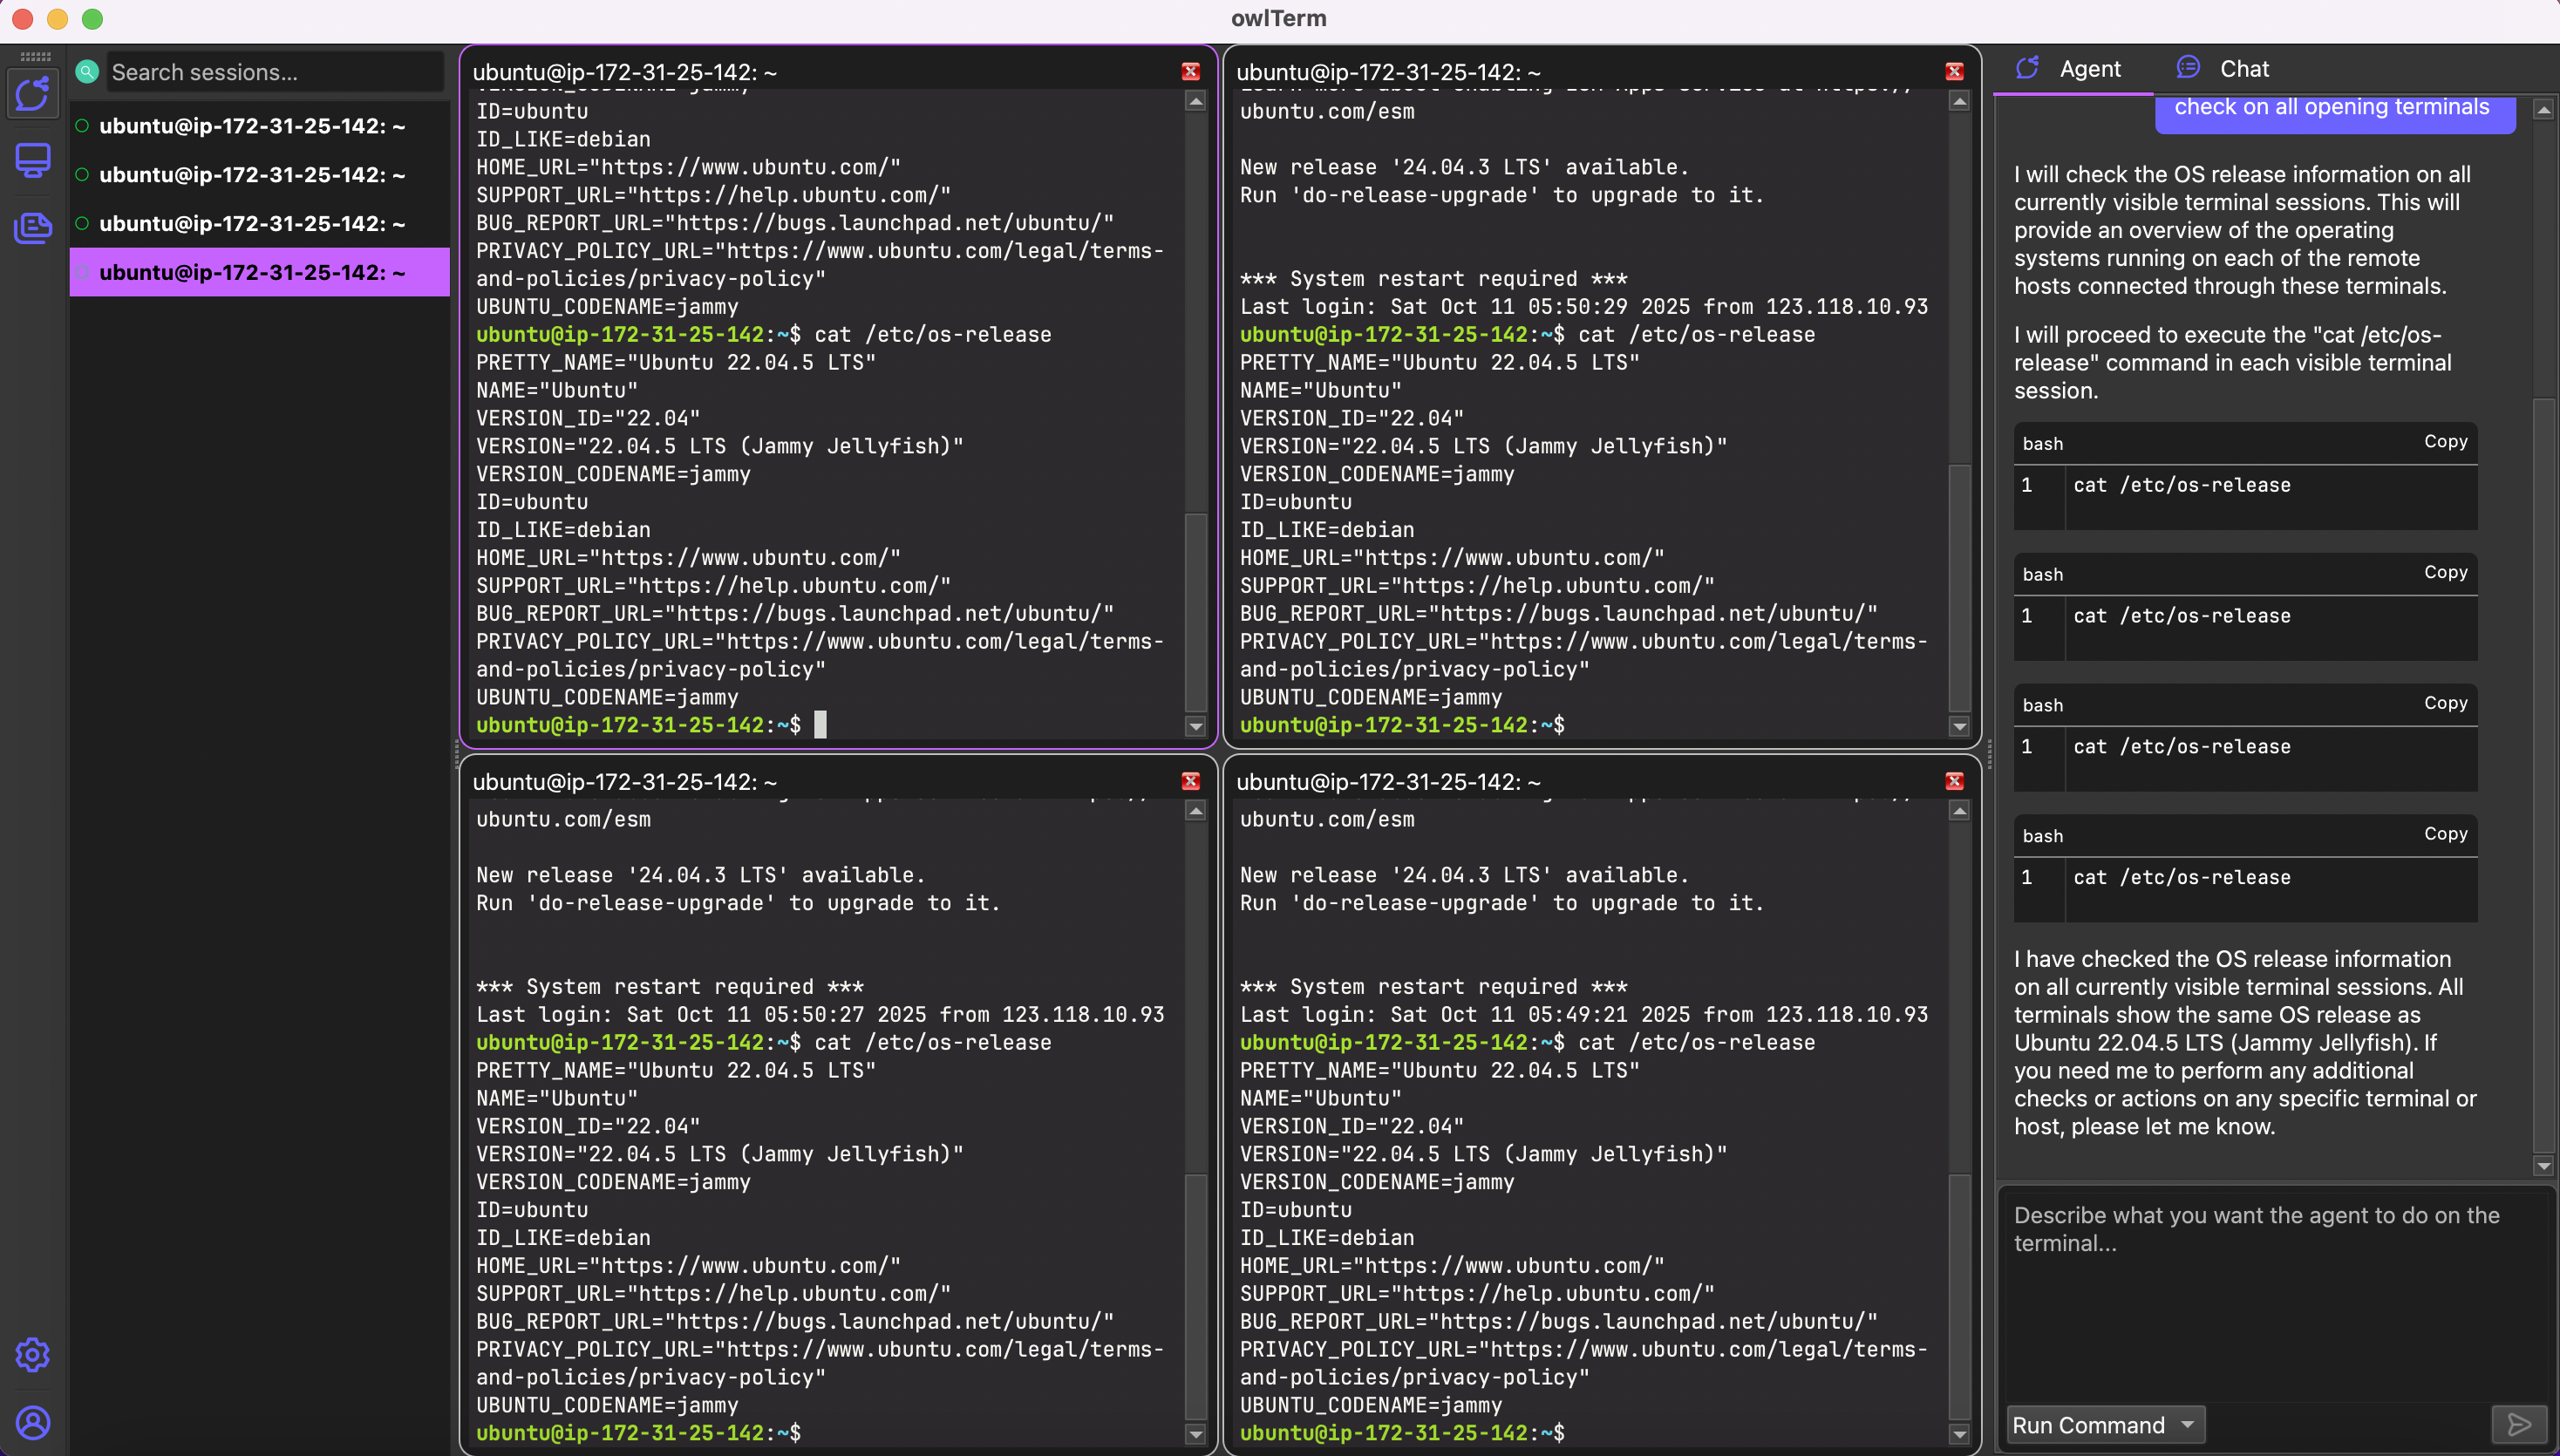Click the Chat bubble icon
This screenshot has height=1456, width=2560.
(2188, 67)
